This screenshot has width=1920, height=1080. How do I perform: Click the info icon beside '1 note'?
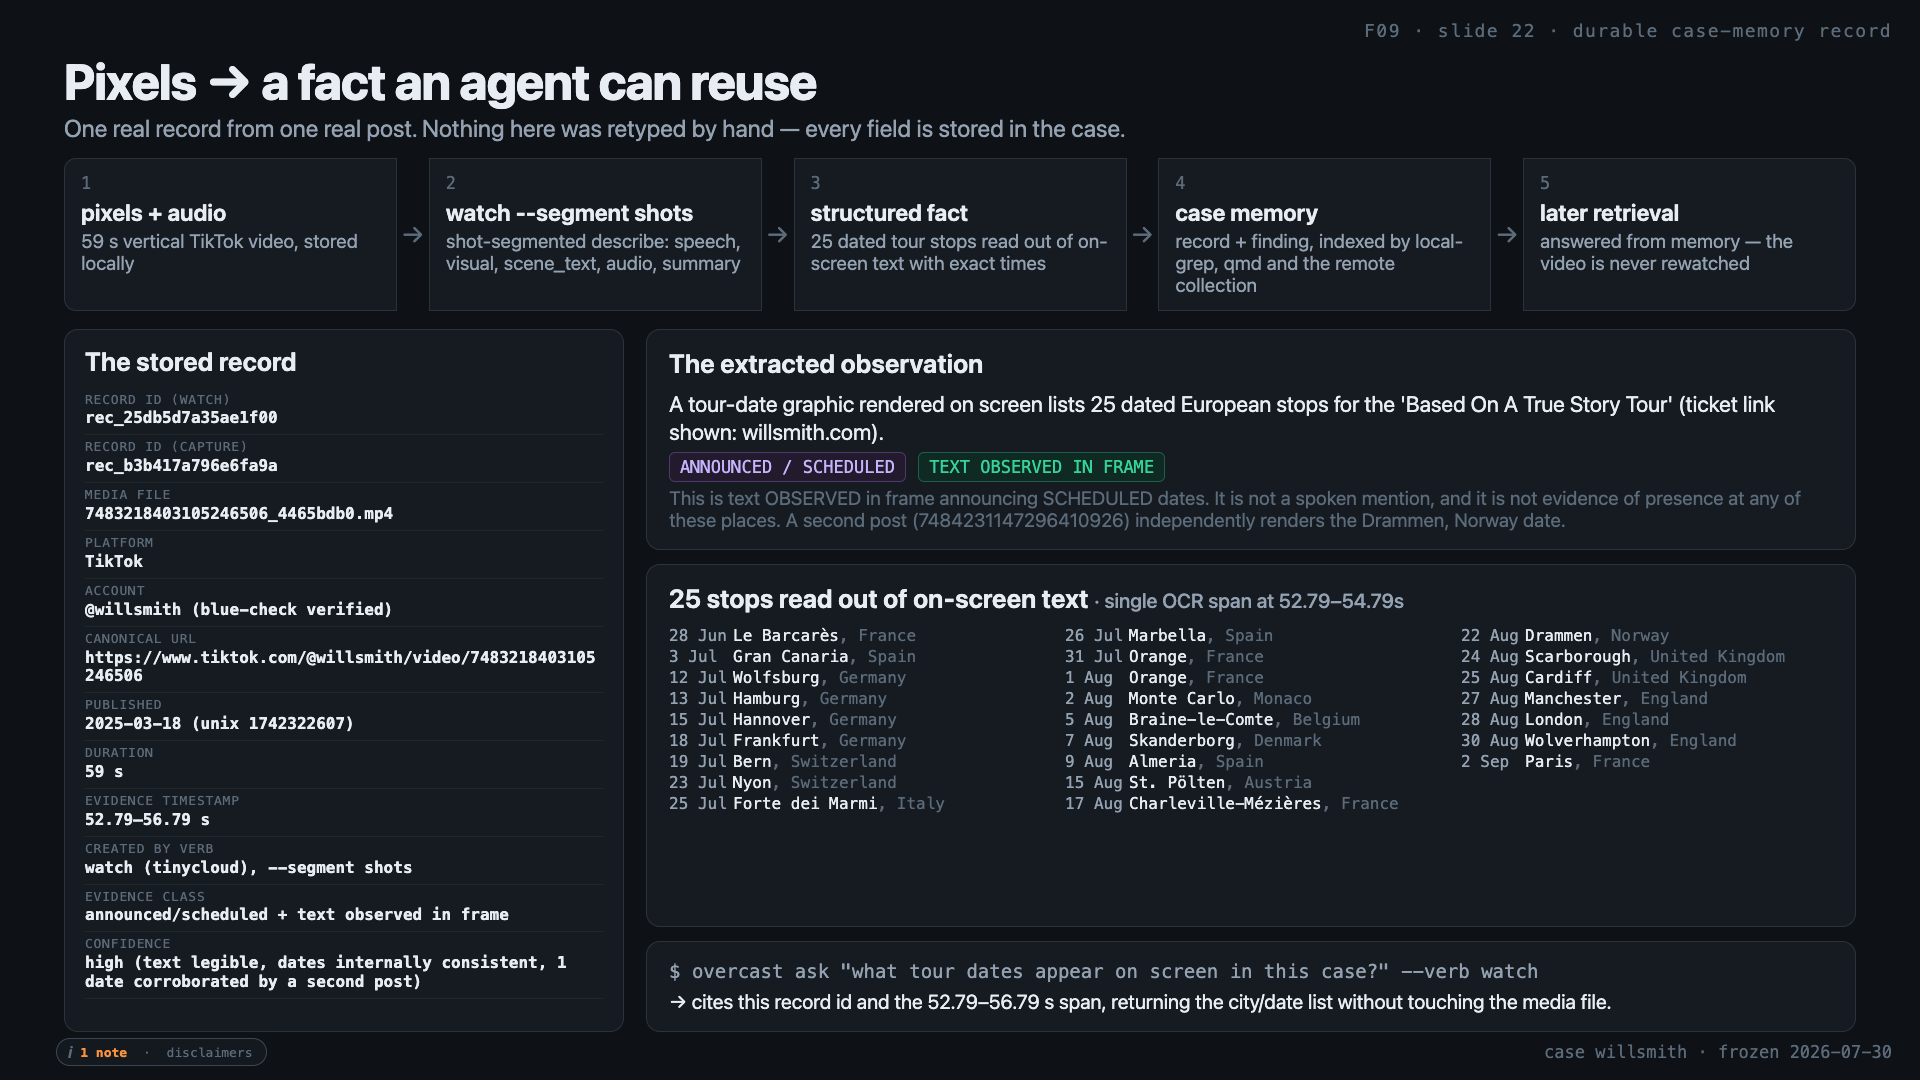tap(70, 1052)
